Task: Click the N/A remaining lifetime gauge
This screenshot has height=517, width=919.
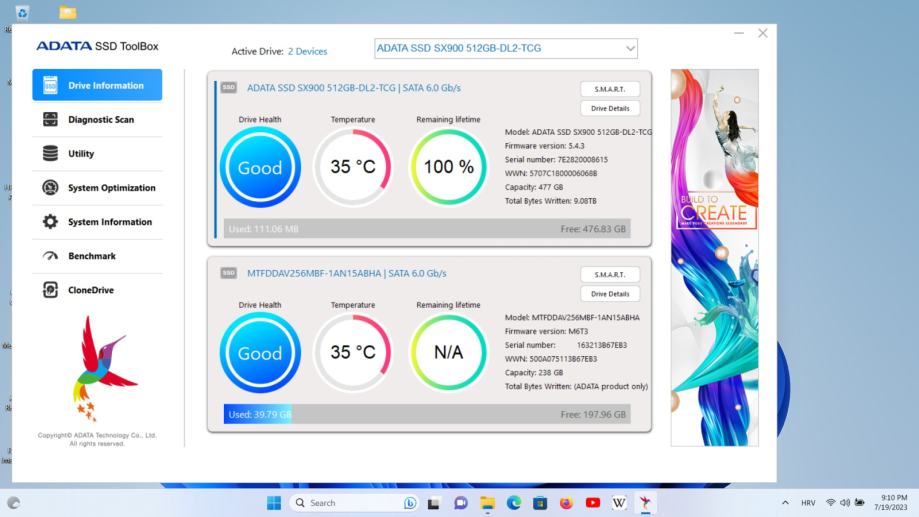Action: click(x=448, y=352)
